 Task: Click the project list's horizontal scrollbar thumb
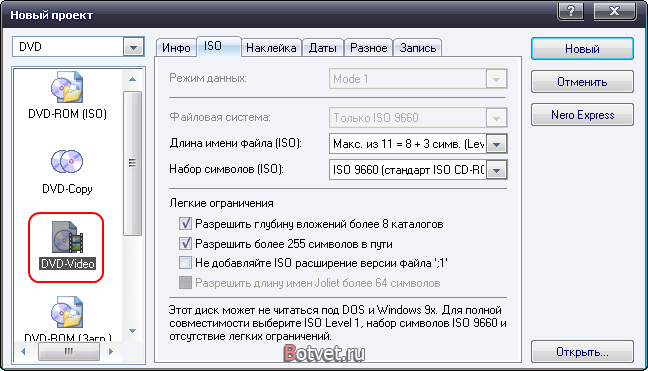click(69, 352)
